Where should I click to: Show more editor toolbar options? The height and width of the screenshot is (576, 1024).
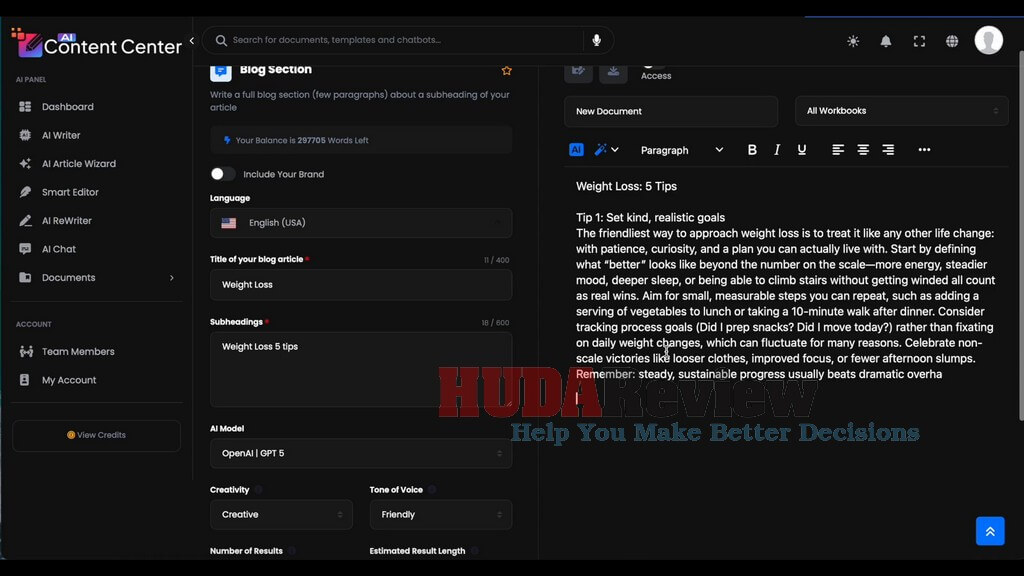coord(924,150)
